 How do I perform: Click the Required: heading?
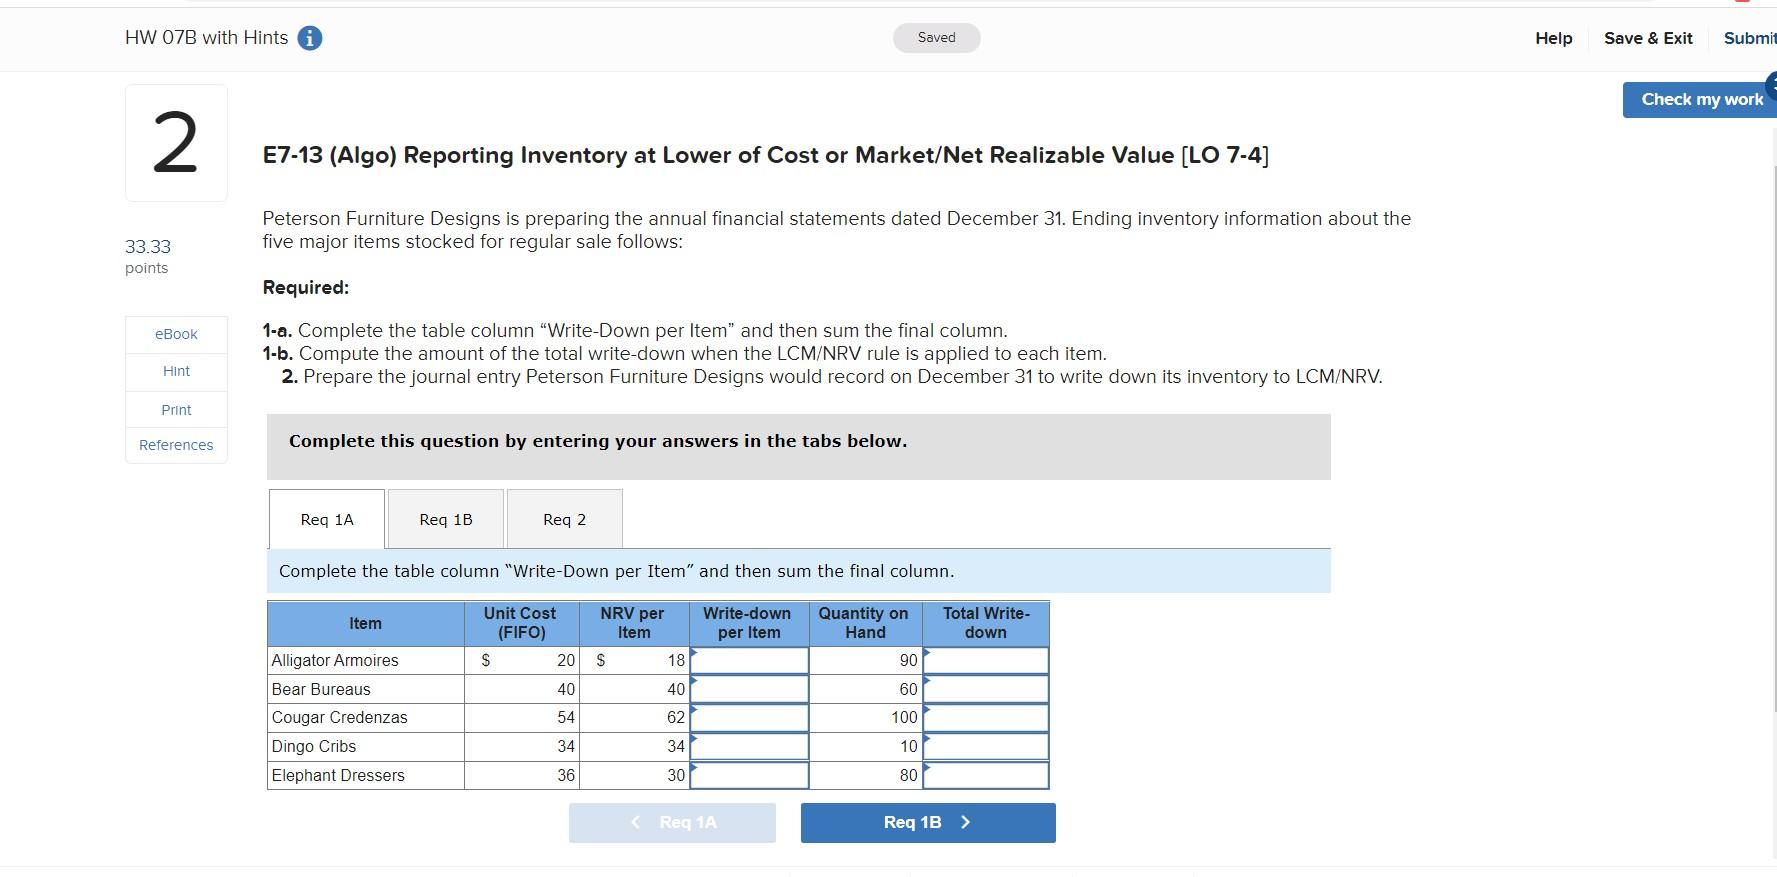point(306,288)
